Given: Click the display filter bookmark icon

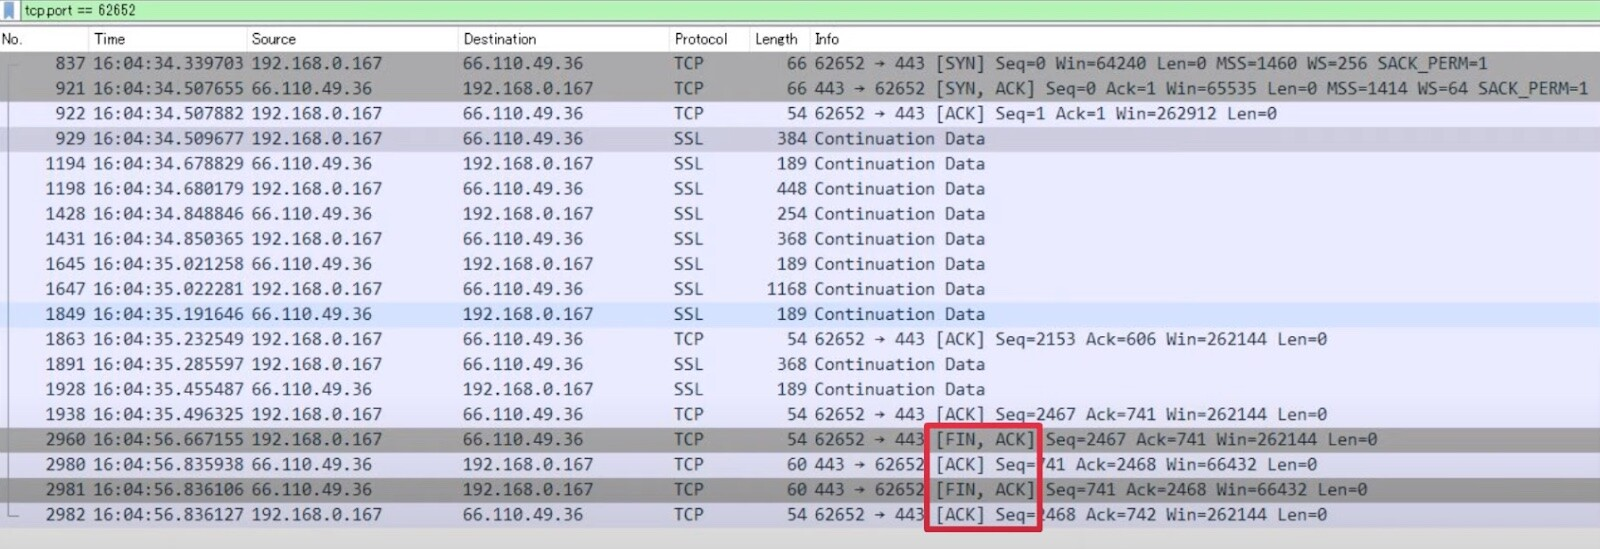Looking at the screenshot, I should [x=9, y=11].
